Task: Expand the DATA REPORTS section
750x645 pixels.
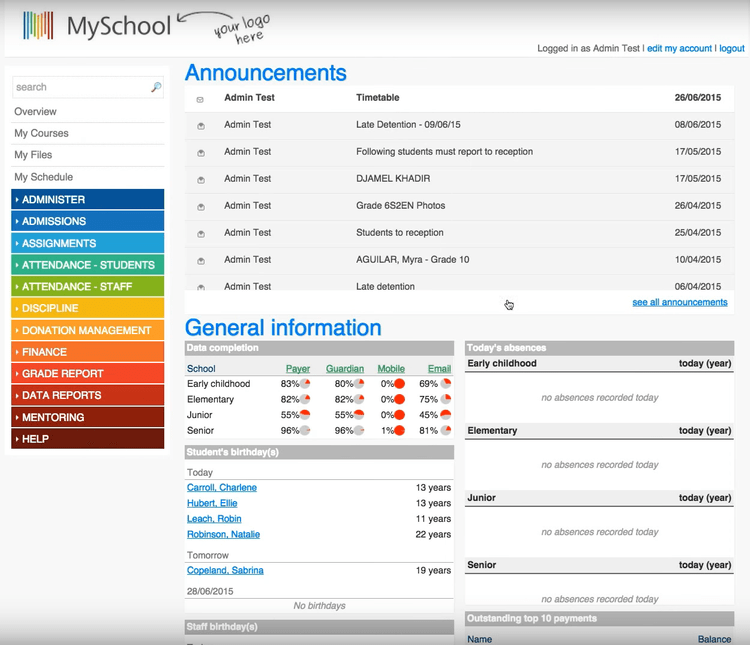Action: [88, 395]
